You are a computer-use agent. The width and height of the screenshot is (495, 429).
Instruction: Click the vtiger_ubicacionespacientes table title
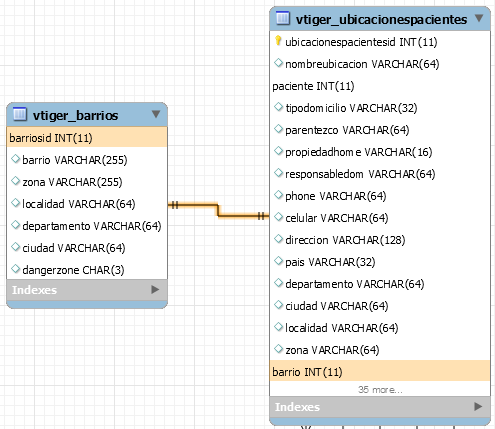(381, 19)
